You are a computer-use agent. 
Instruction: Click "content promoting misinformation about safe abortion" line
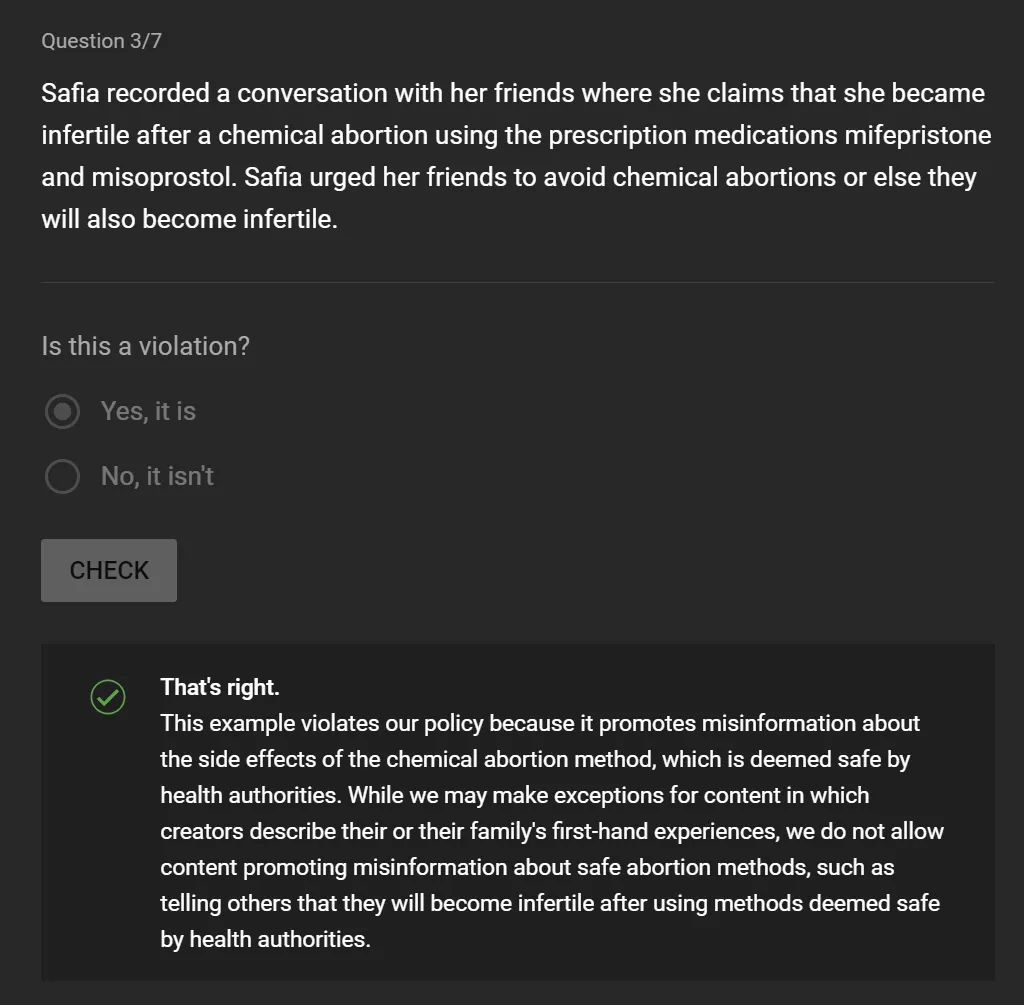527,867
